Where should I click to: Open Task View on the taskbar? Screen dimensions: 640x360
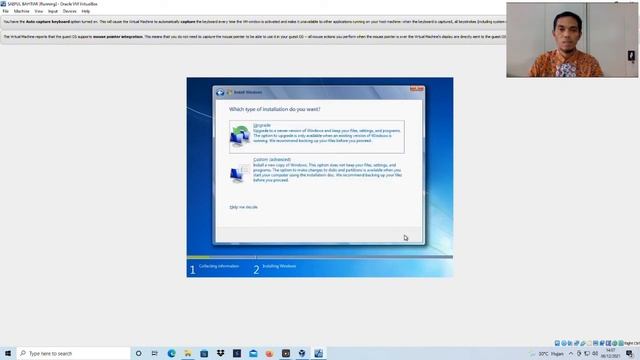[155, 353]
